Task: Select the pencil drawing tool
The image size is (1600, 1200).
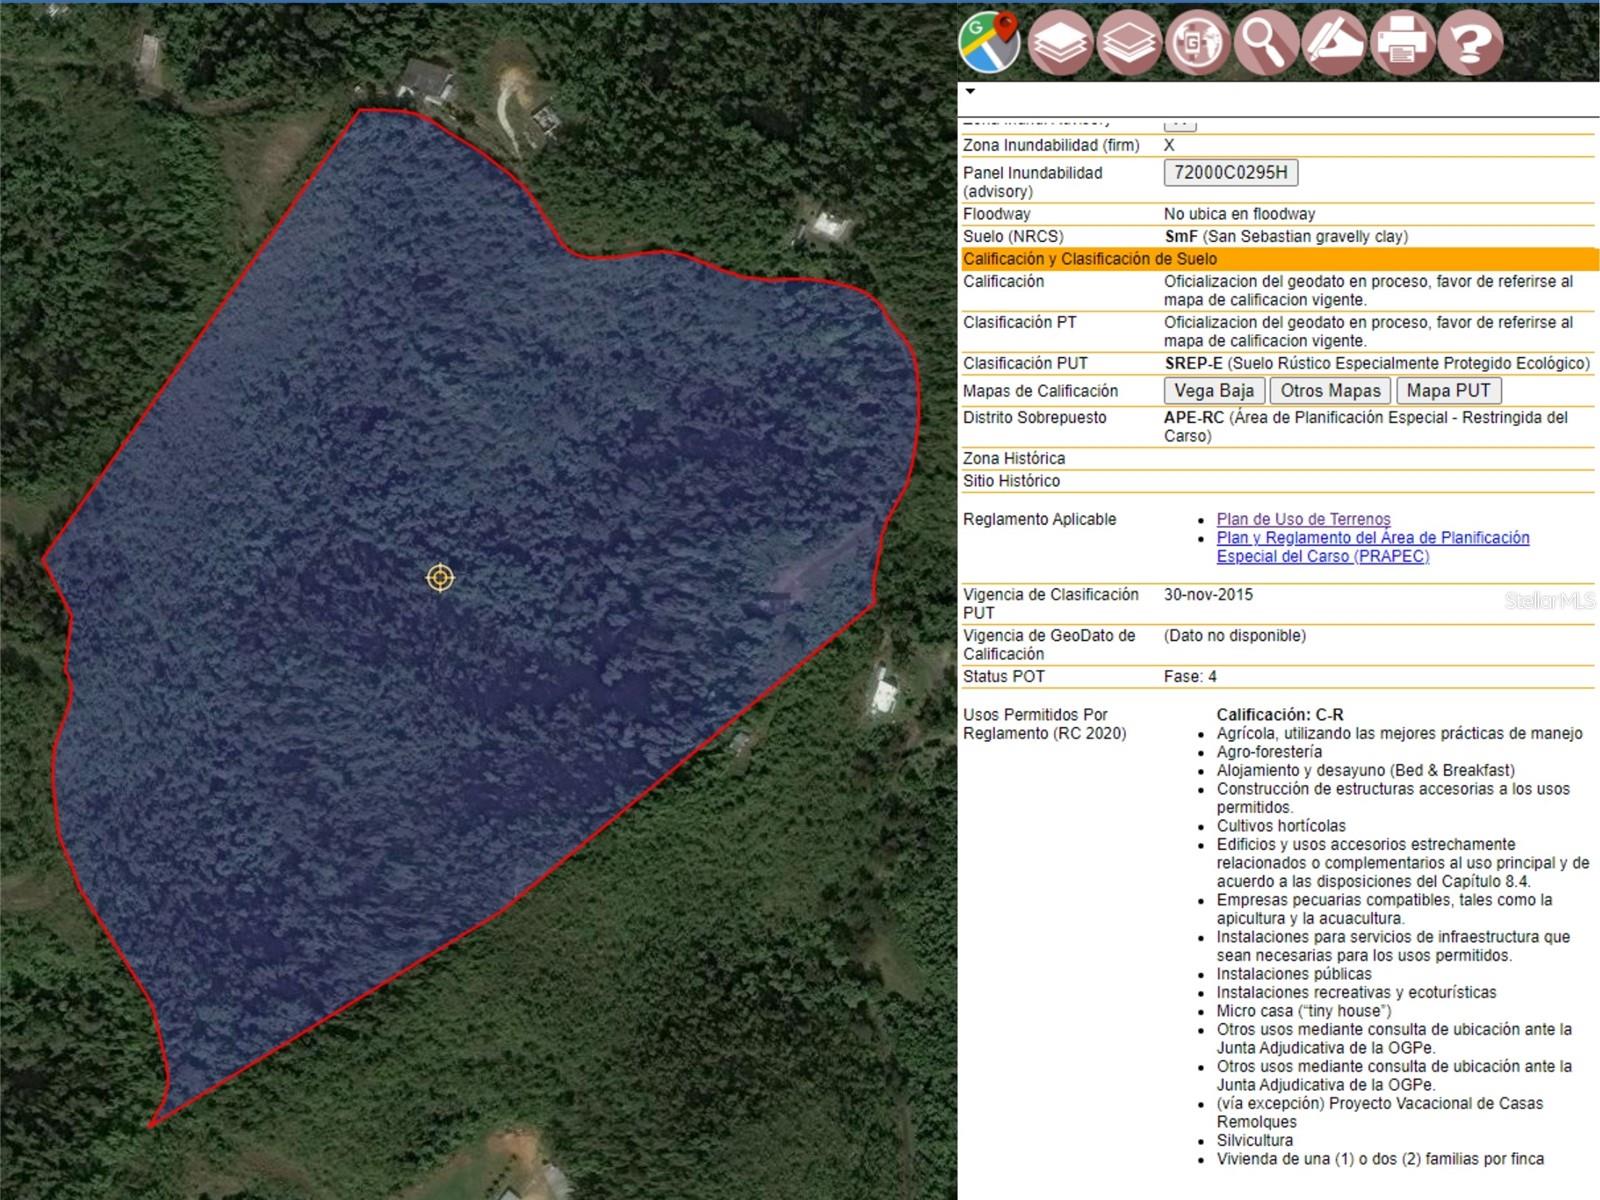Action: [1333, 43]
